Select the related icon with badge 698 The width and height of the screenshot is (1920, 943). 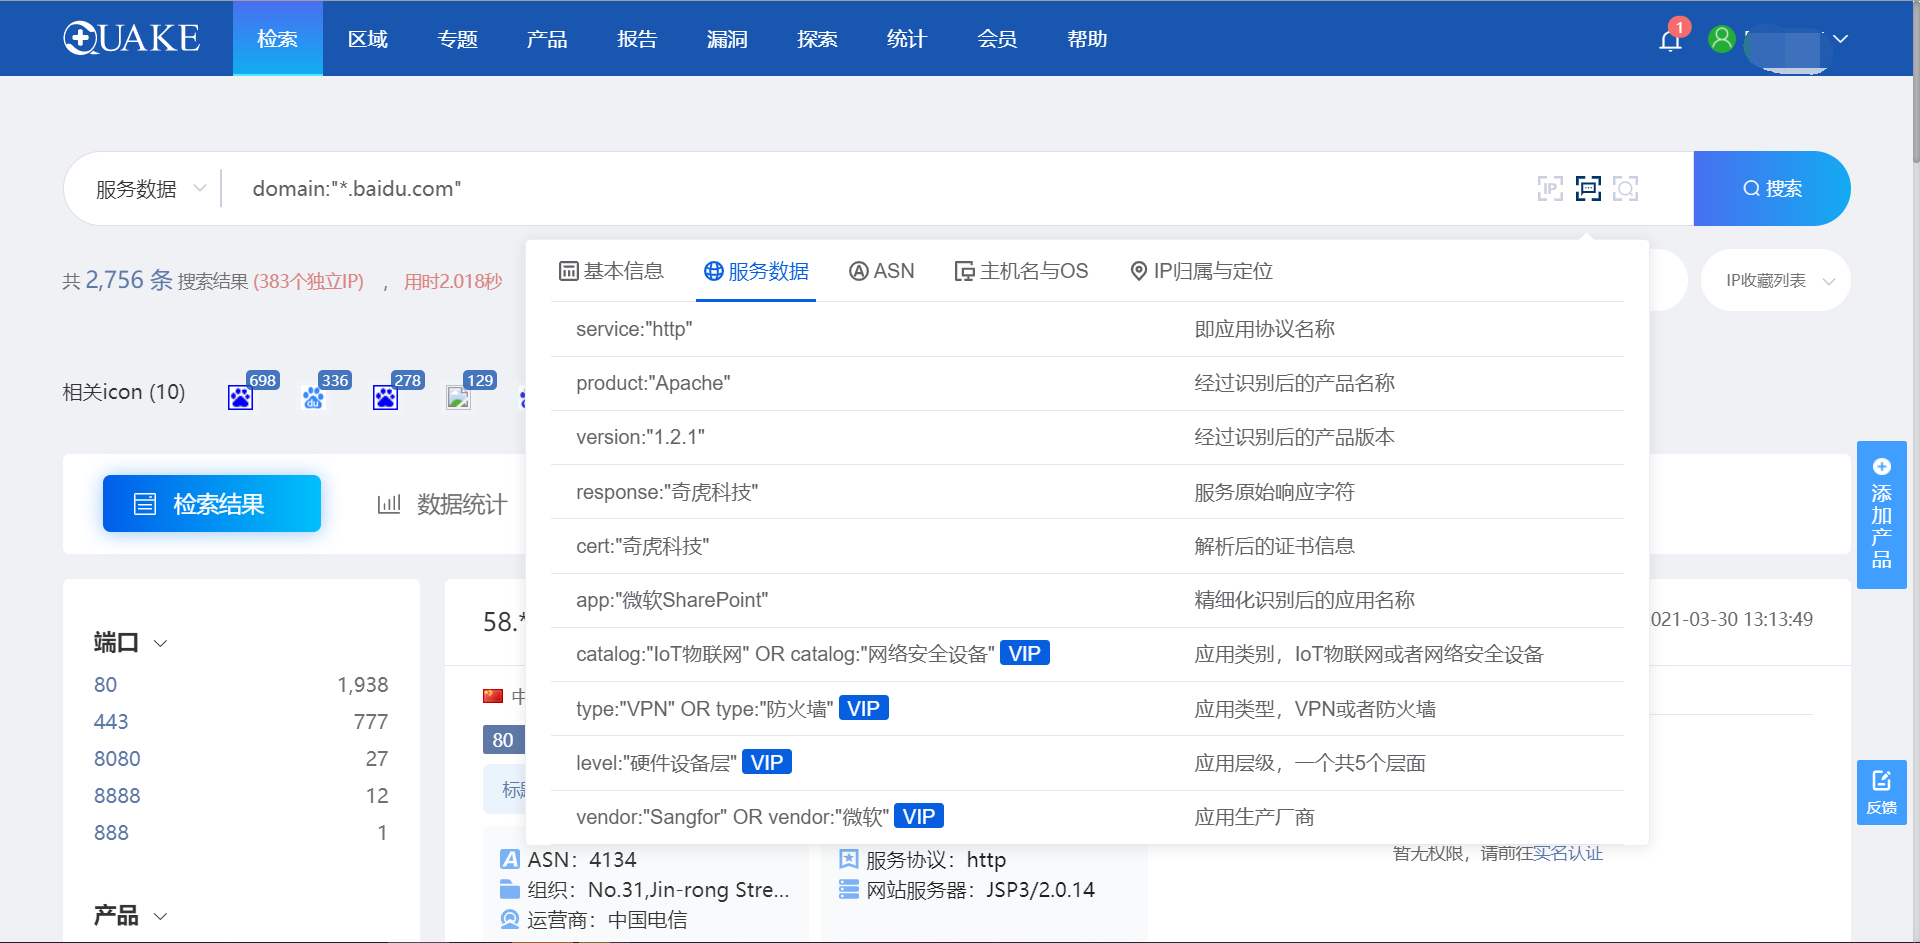click(x=240, y=397)
